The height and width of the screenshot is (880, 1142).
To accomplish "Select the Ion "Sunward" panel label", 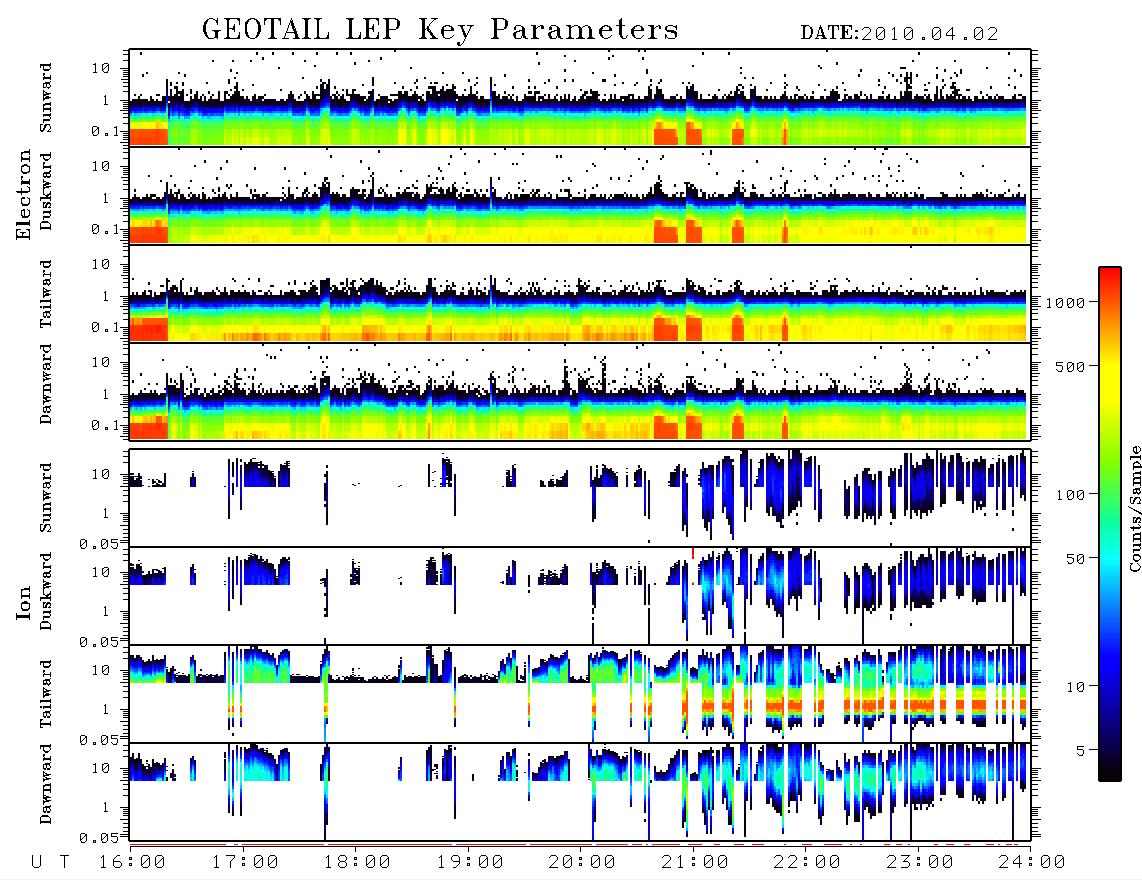I will pos(46,498).
